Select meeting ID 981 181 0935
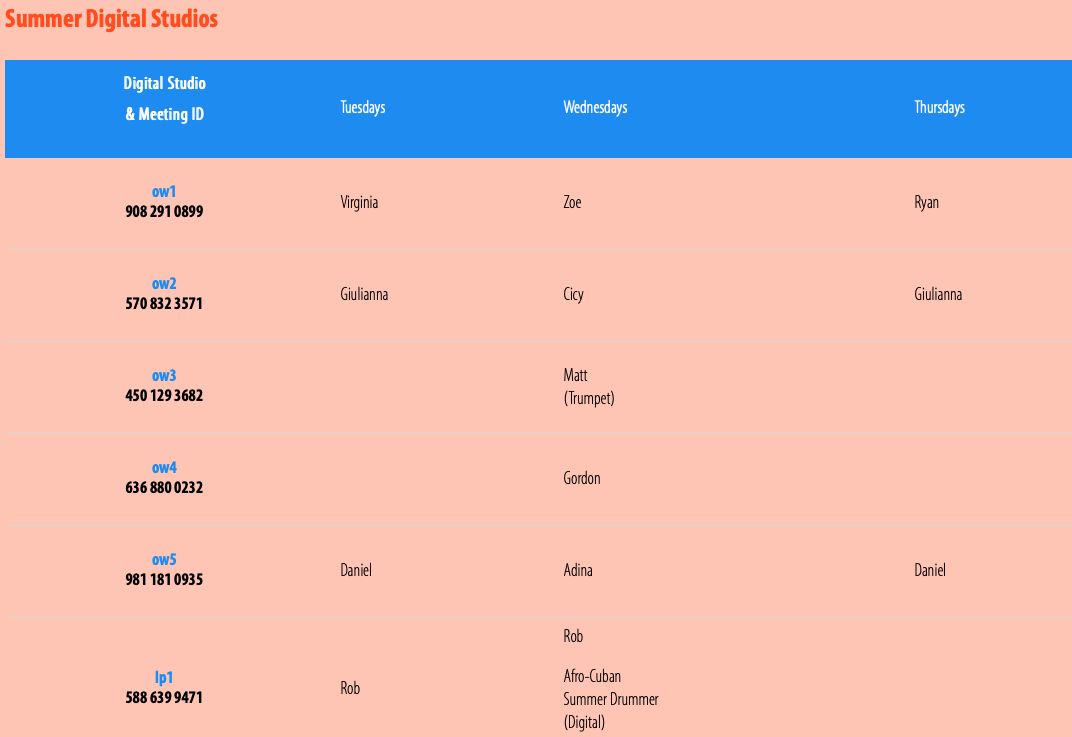Screen dimensions: 1072x737 pos(164,580)
